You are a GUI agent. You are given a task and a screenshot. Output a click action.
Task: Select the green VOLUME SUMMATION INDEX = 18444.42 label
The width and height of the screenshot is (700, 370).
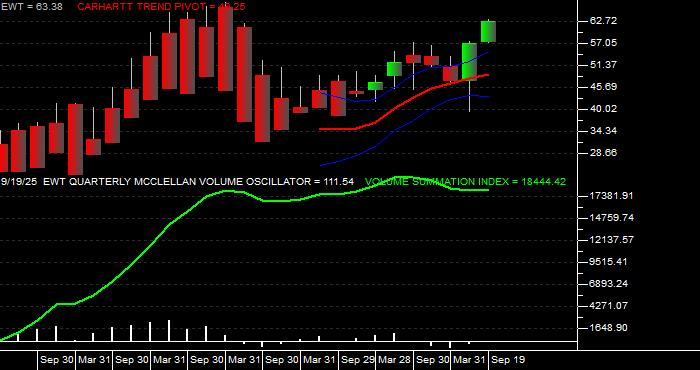point(465,182)
